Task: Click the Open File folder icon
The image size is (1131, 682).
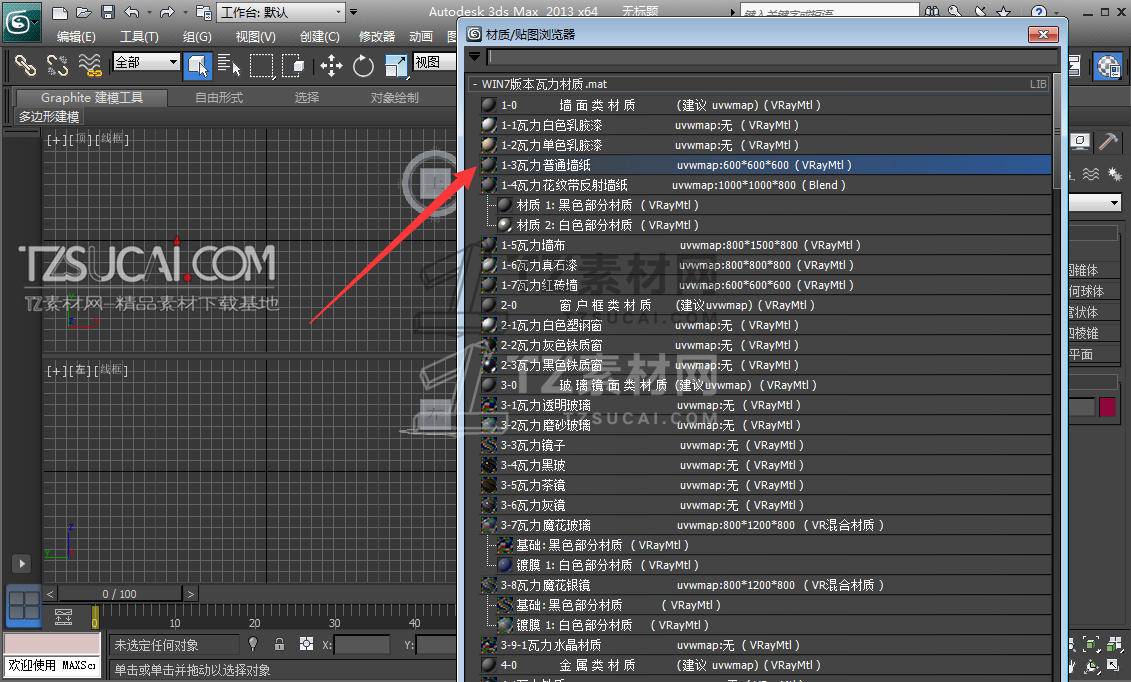Action: [84, 12]
